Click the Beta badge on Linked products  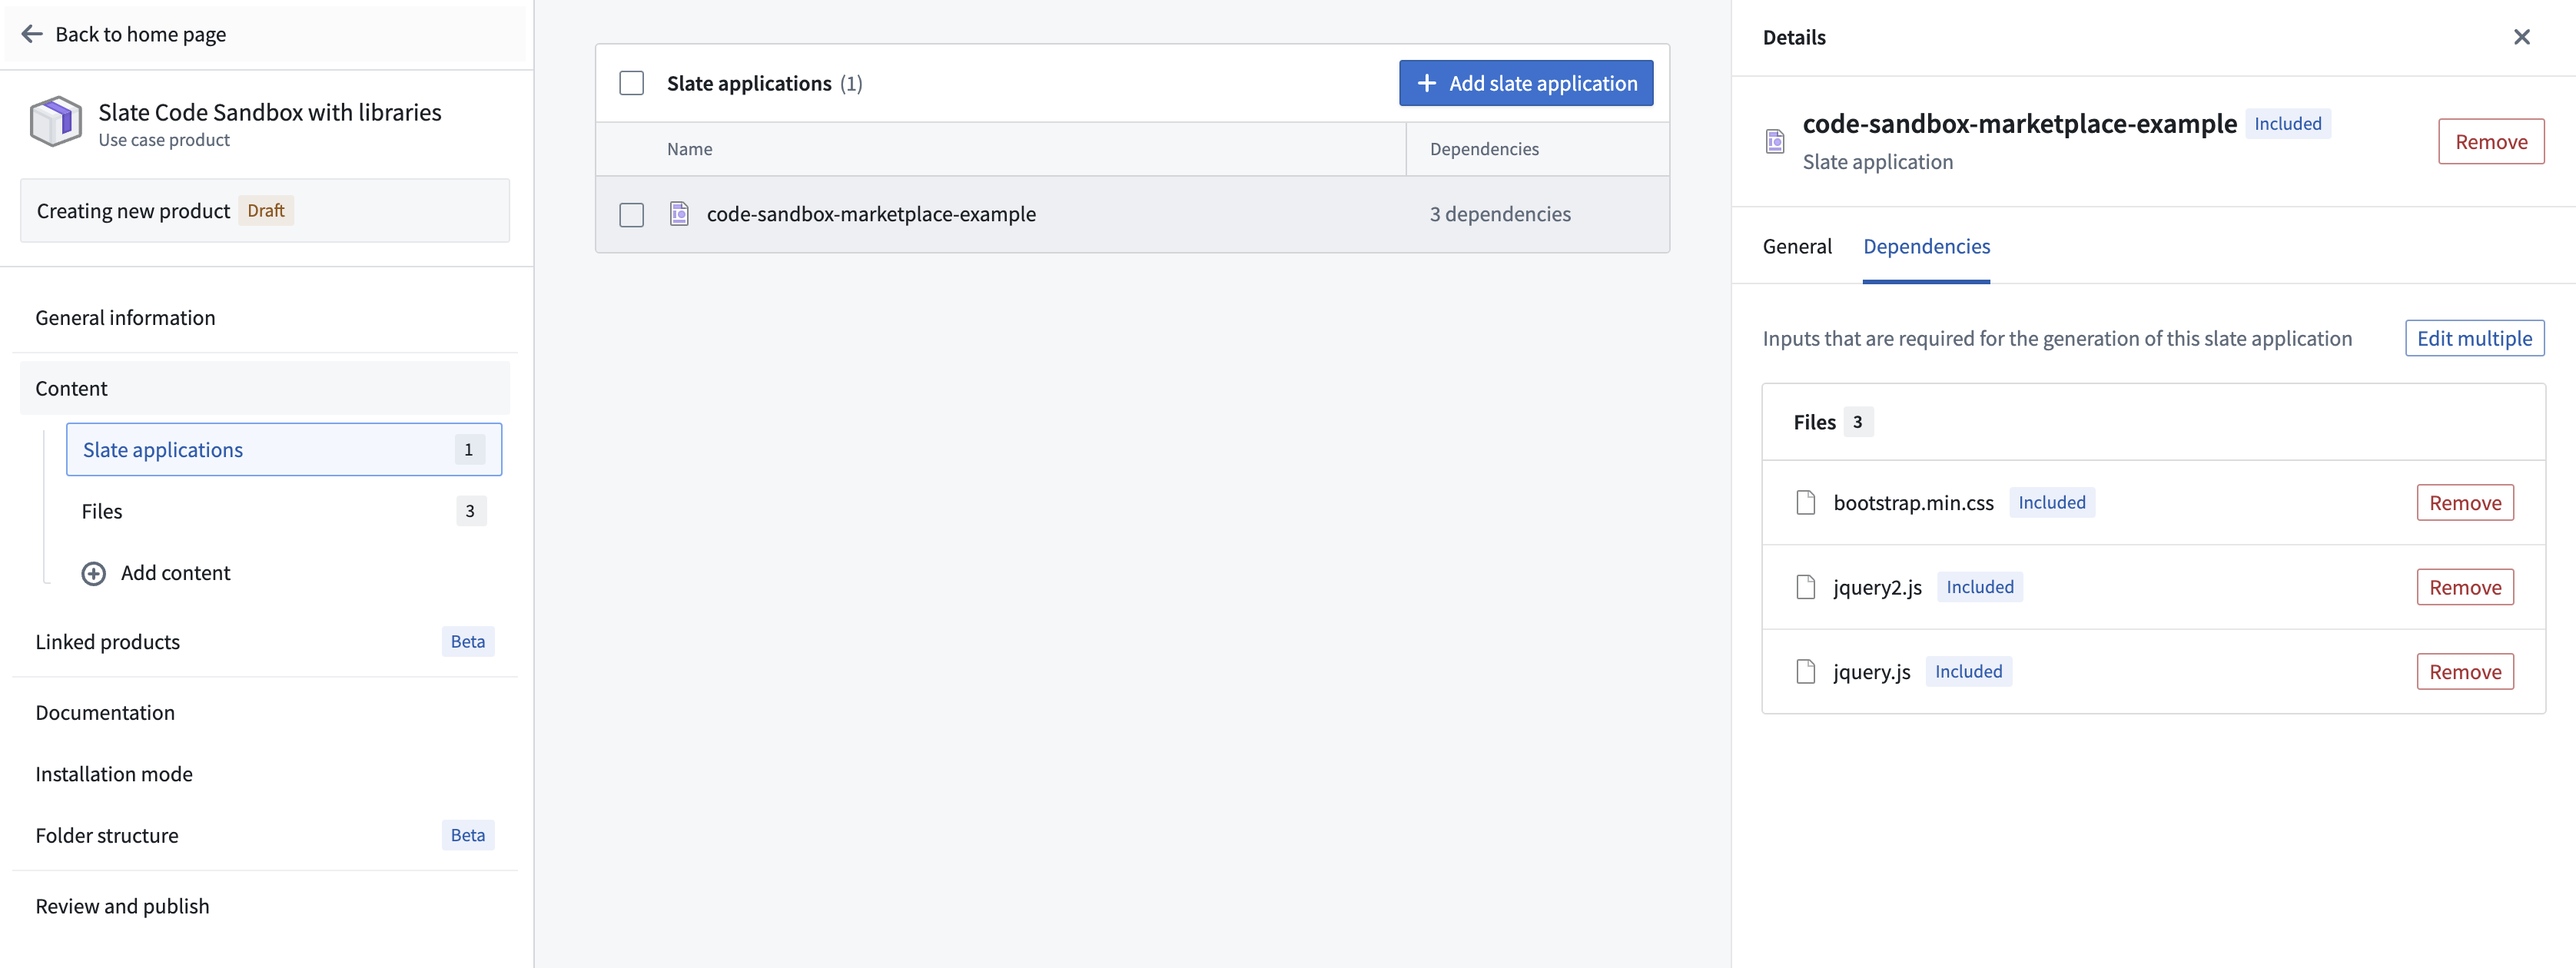pyautogui.click(x=468, y=642)
